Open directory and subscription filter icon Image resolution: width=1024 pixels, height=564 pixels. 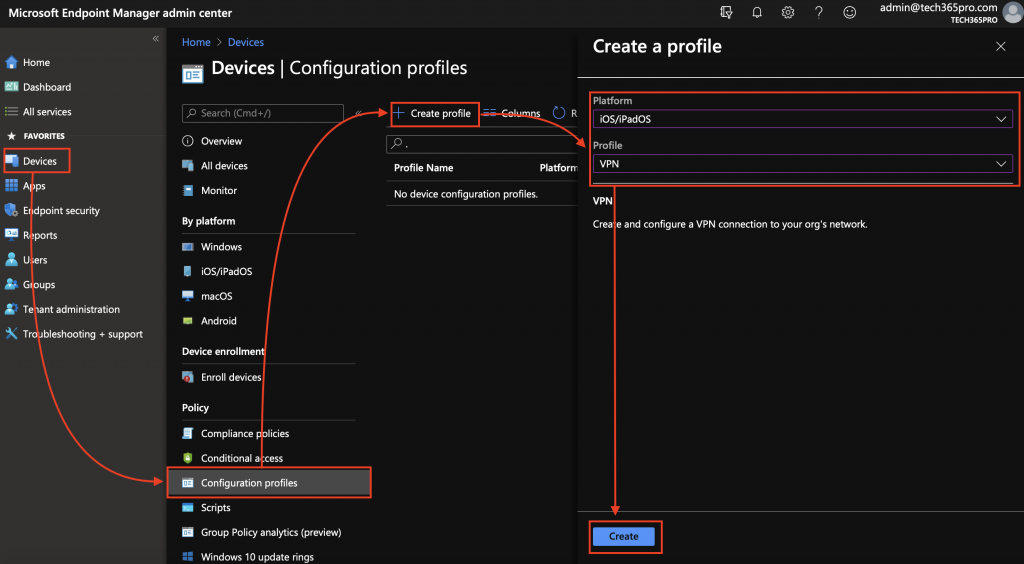point(726,12)
